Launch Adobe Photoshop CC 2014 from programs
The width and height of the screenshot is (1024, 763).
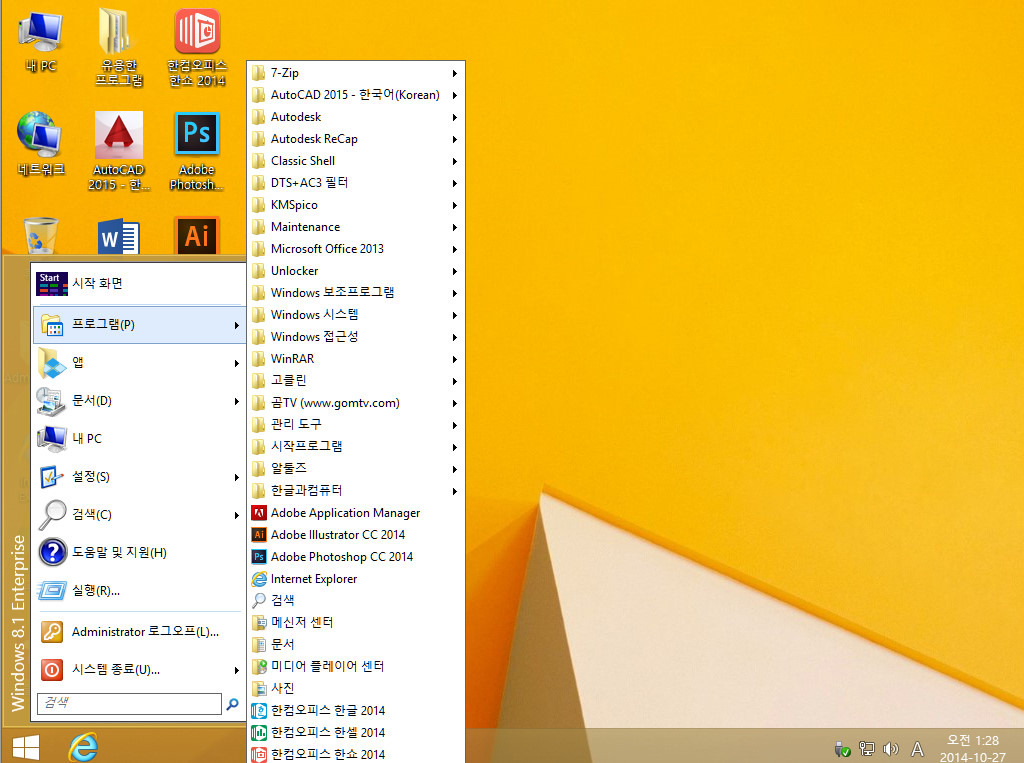356,557
